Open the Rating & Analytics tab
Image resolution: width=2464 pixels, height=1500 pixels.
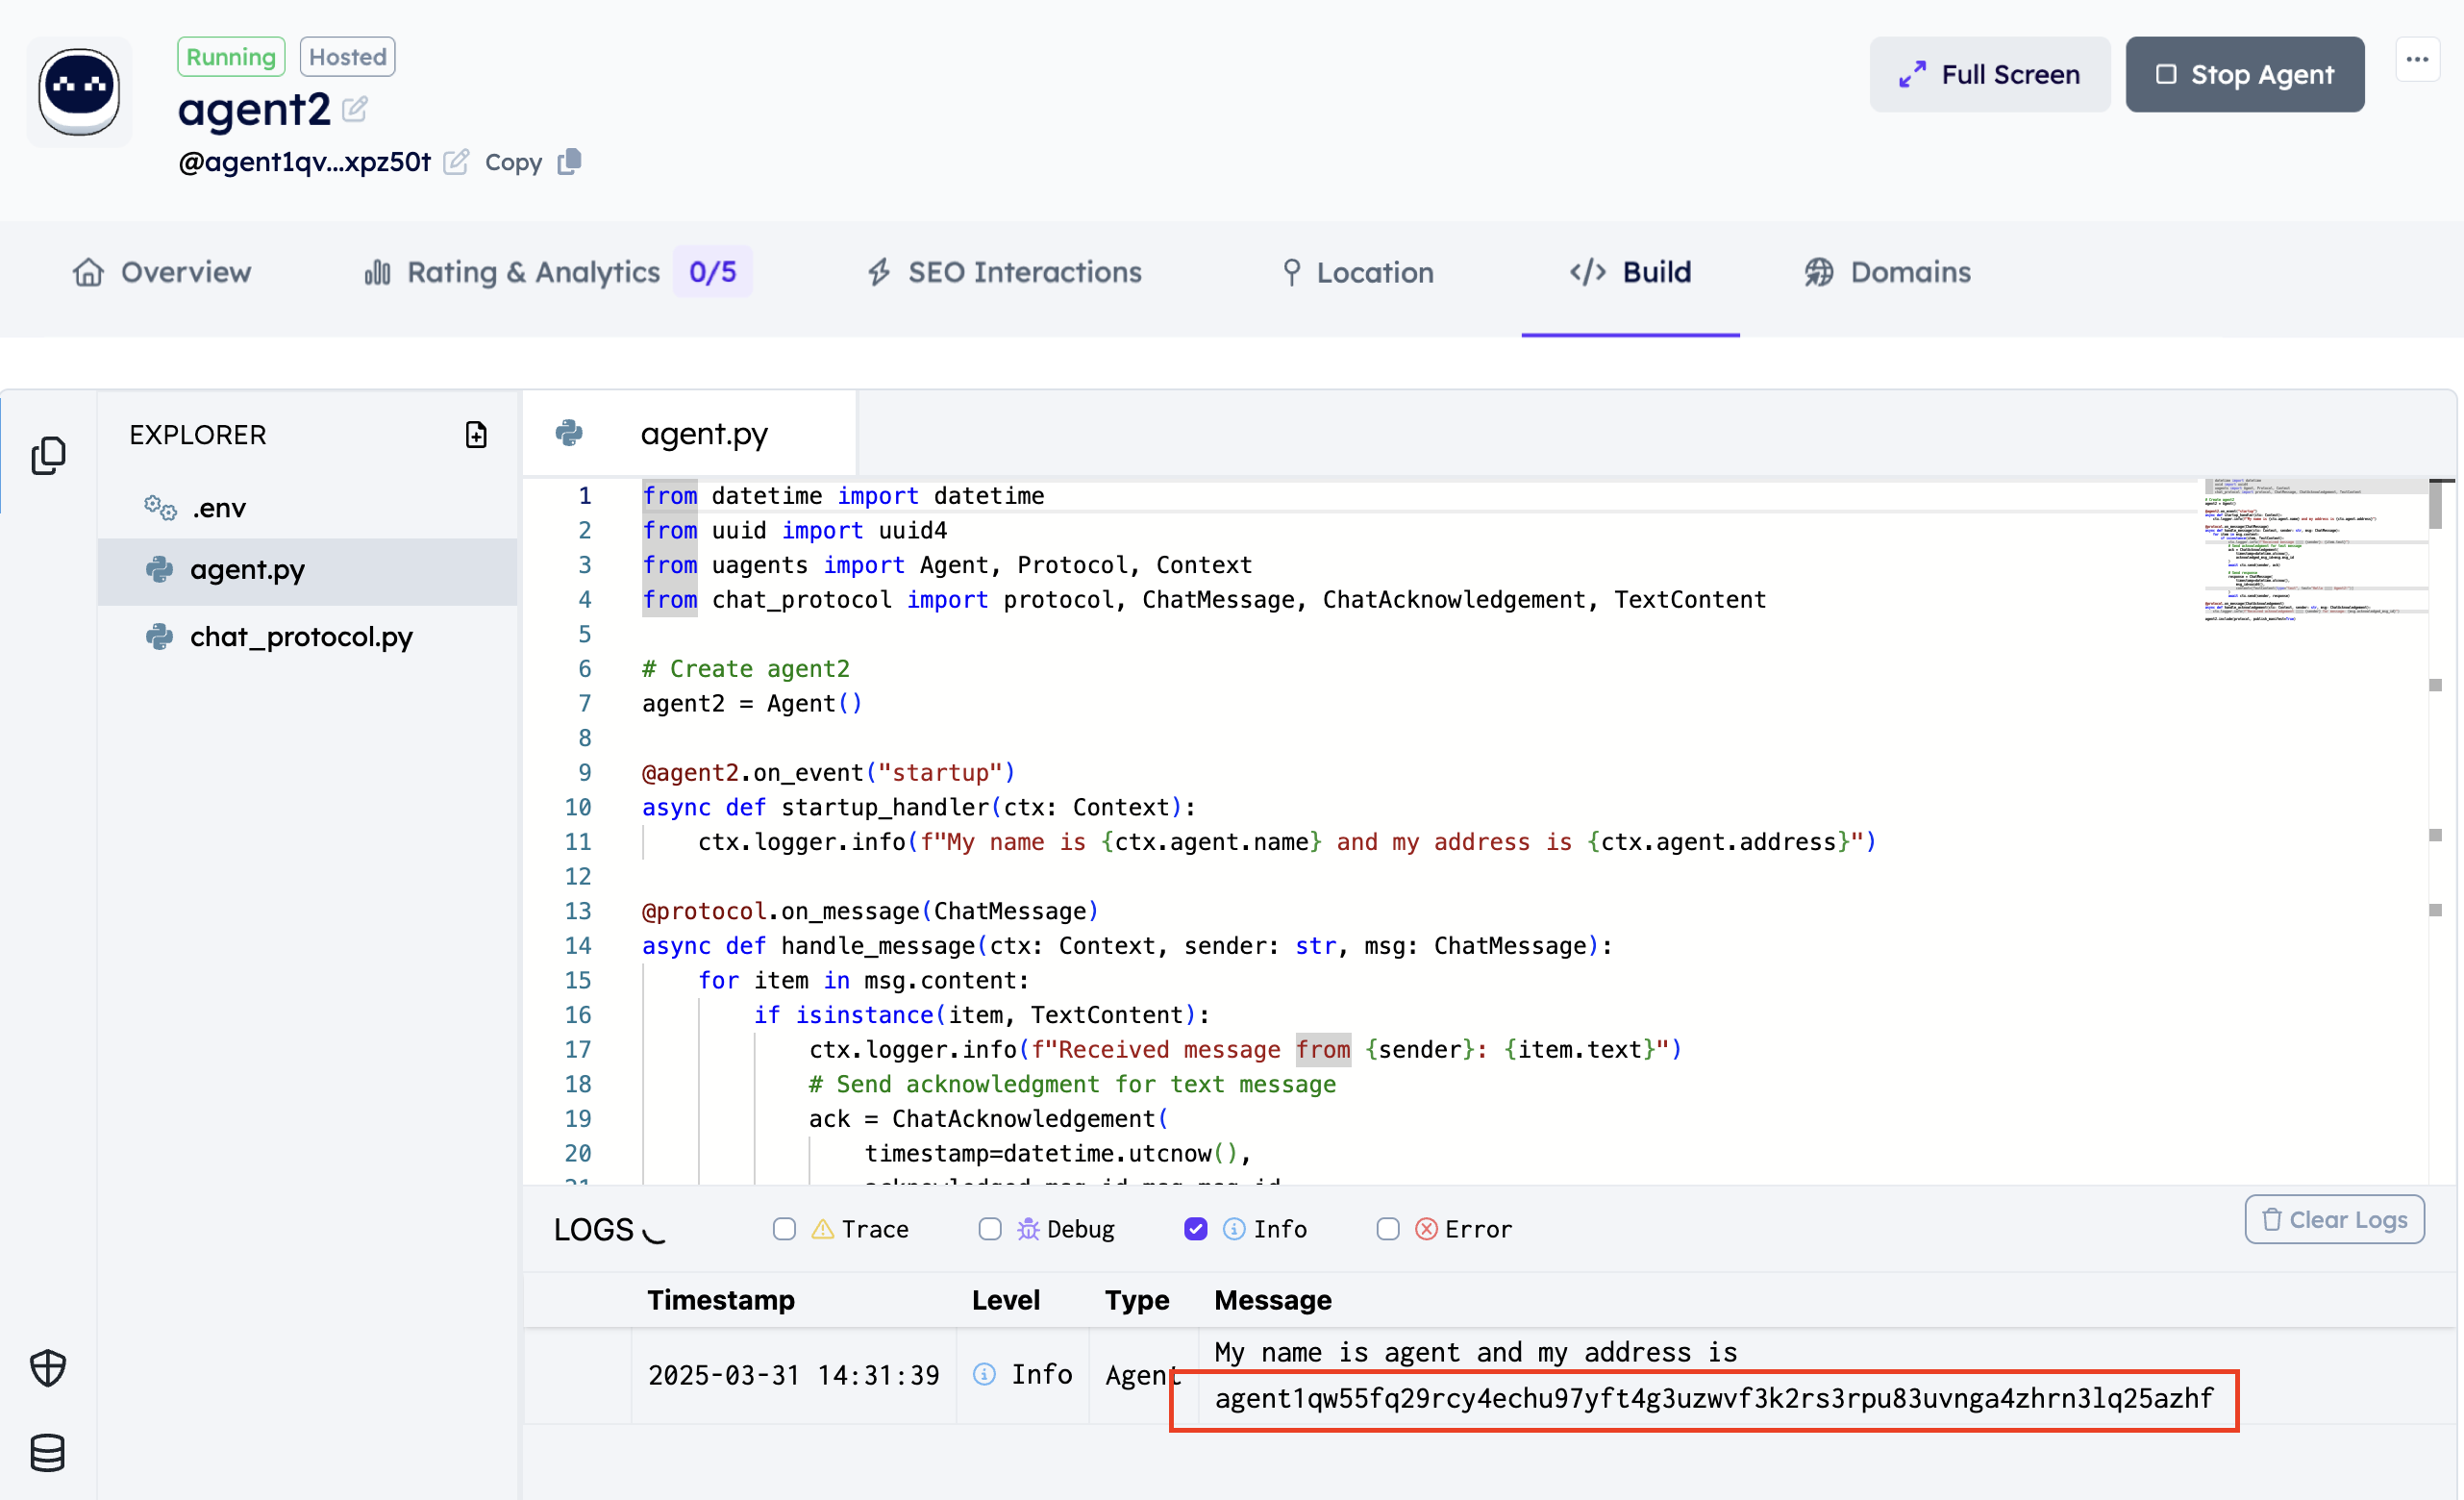[533, 272]
